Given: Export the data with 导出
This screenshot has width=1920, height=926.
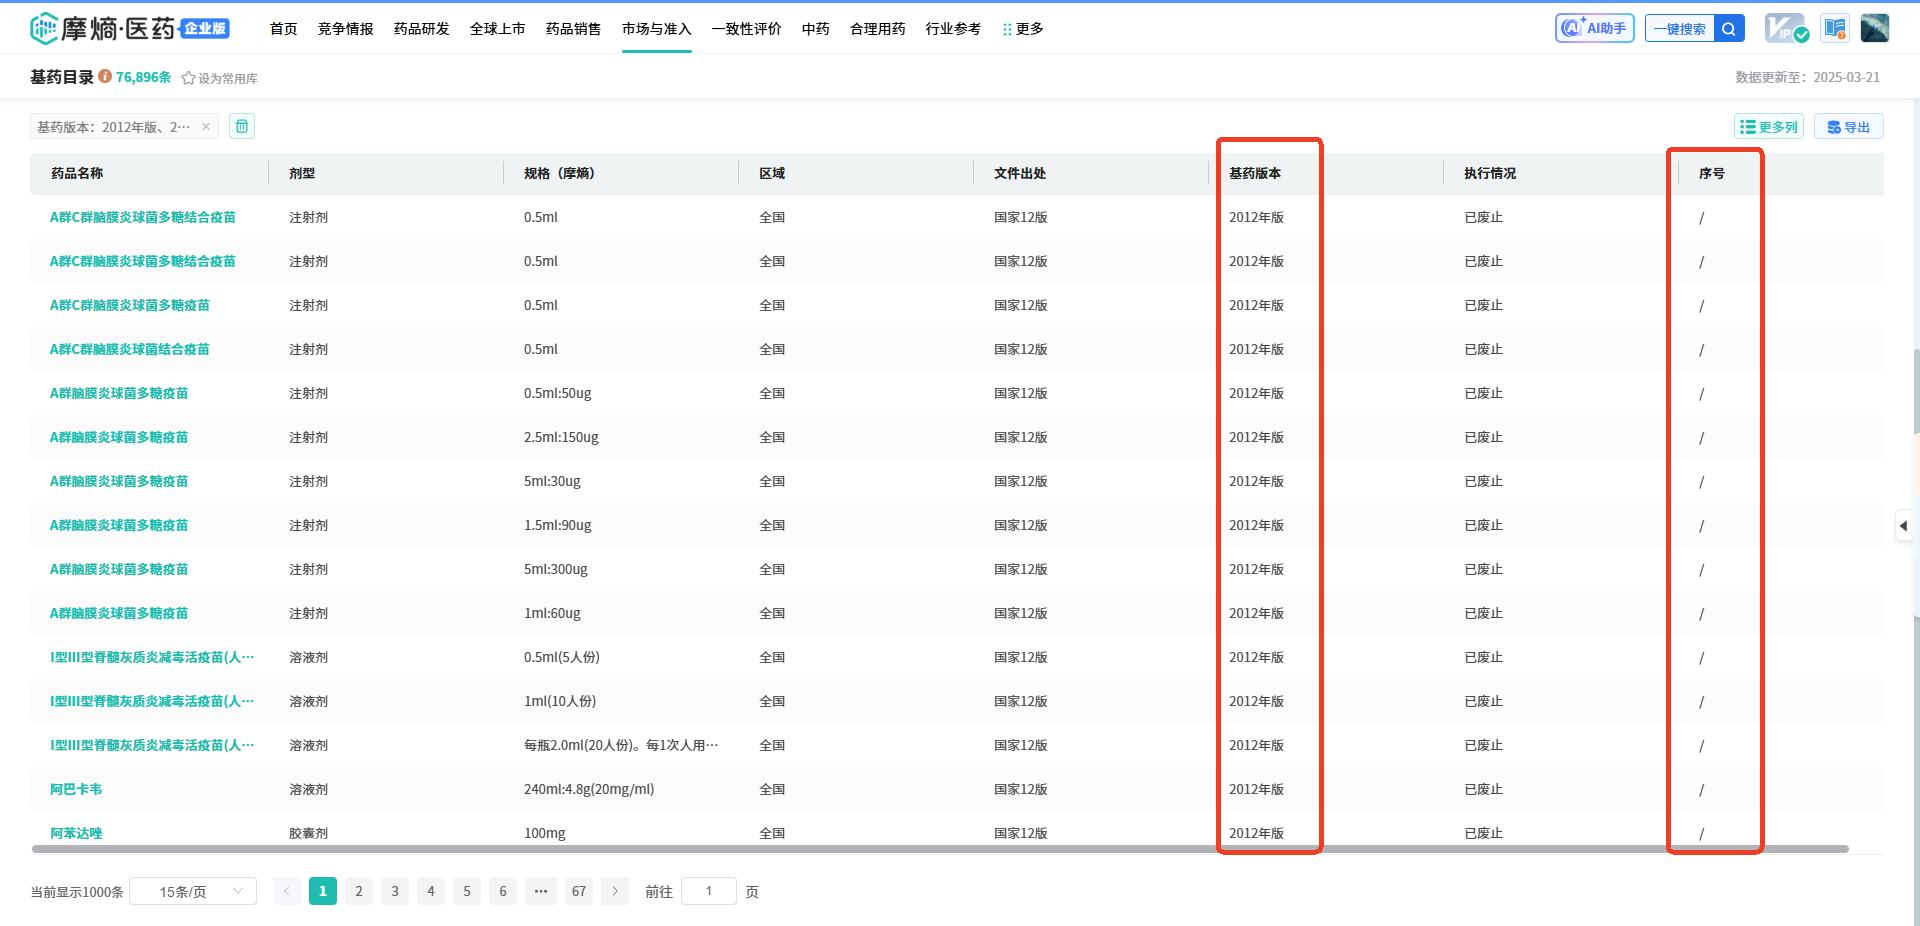Looking at the screenshot, I should [1849, 127].
